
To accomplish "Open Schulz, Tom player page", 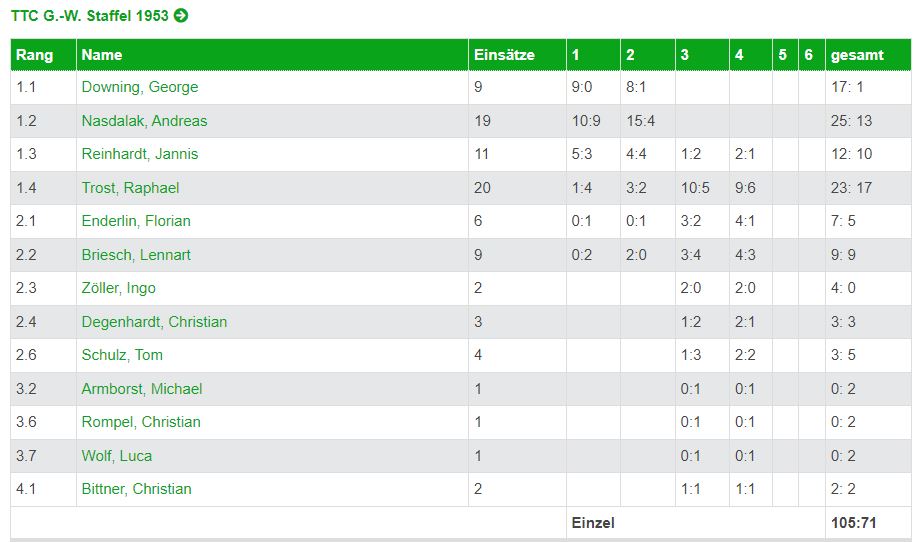I will tap(122, 355).
